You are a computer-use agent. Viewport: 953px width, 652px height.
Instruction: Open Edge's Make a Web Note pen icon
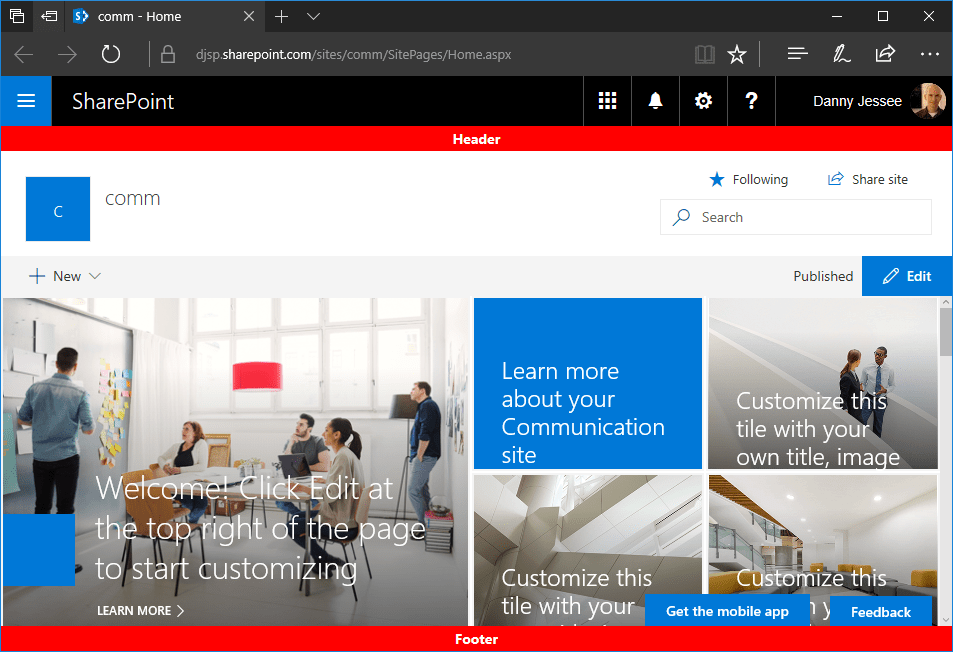841,53
